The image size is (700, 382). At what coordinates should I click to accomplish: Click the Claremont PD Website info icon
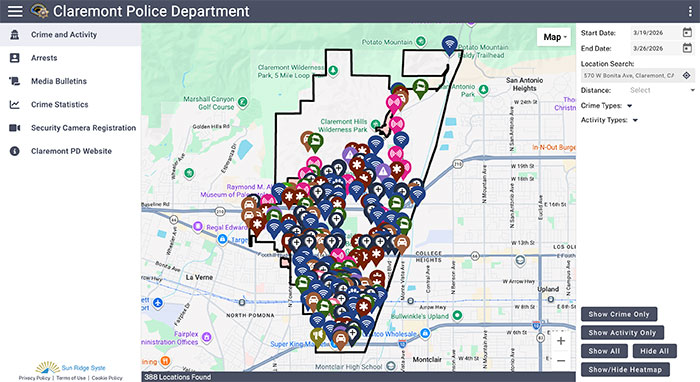click(x=15, y=151)
